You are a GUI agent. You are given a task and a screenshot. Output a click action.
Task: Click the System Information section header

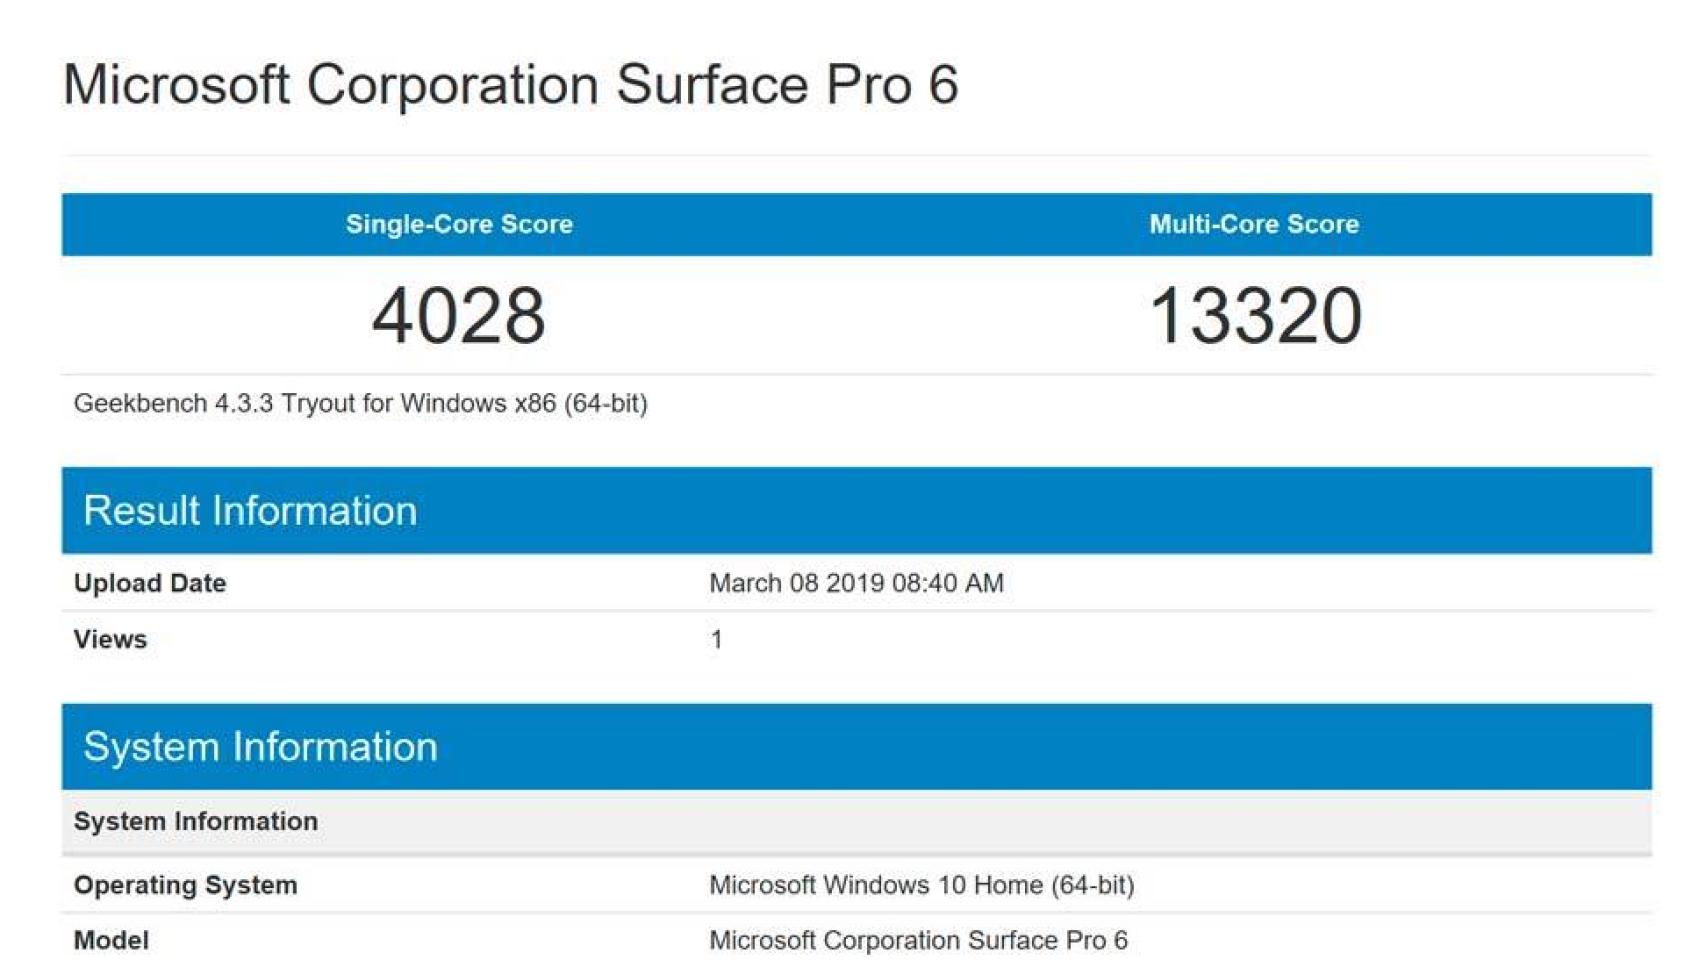(x=262, y=745)
